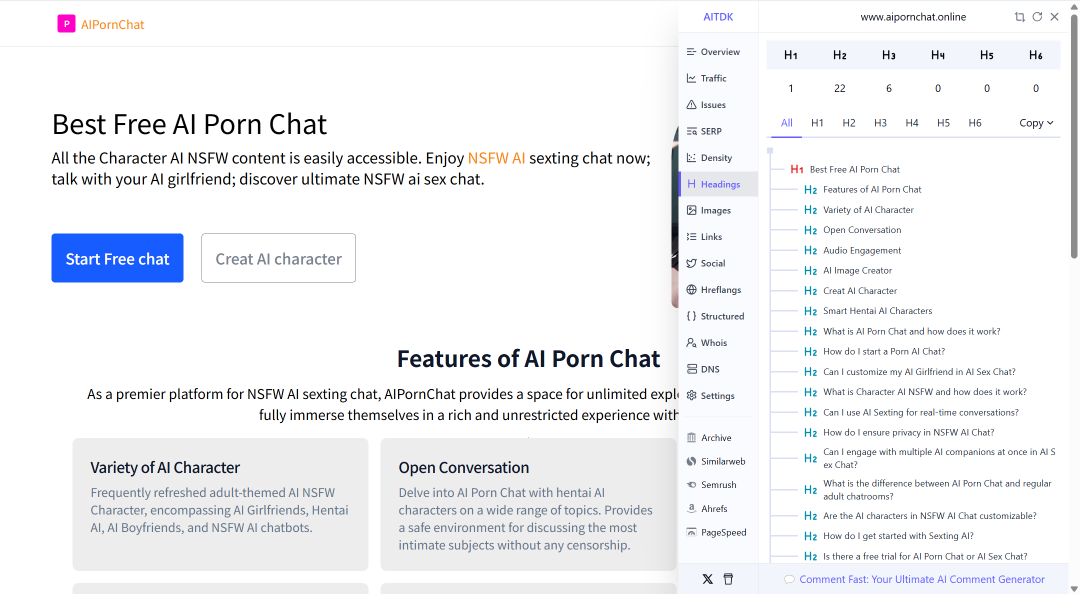Image resolution: width=1080 pixels, height=594 pixels.
Task: Switch to the H2 filter tab
Action: [849, 123]
